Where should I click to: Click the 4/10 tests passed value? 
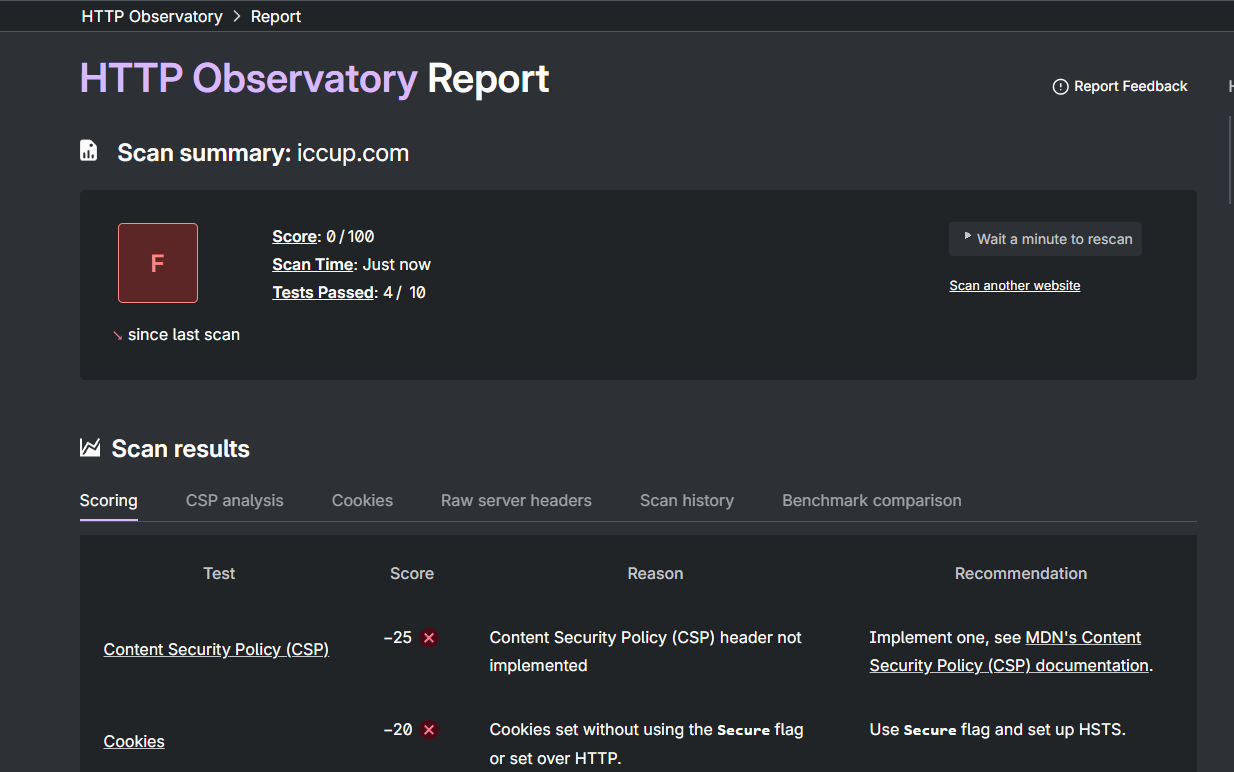404,293
